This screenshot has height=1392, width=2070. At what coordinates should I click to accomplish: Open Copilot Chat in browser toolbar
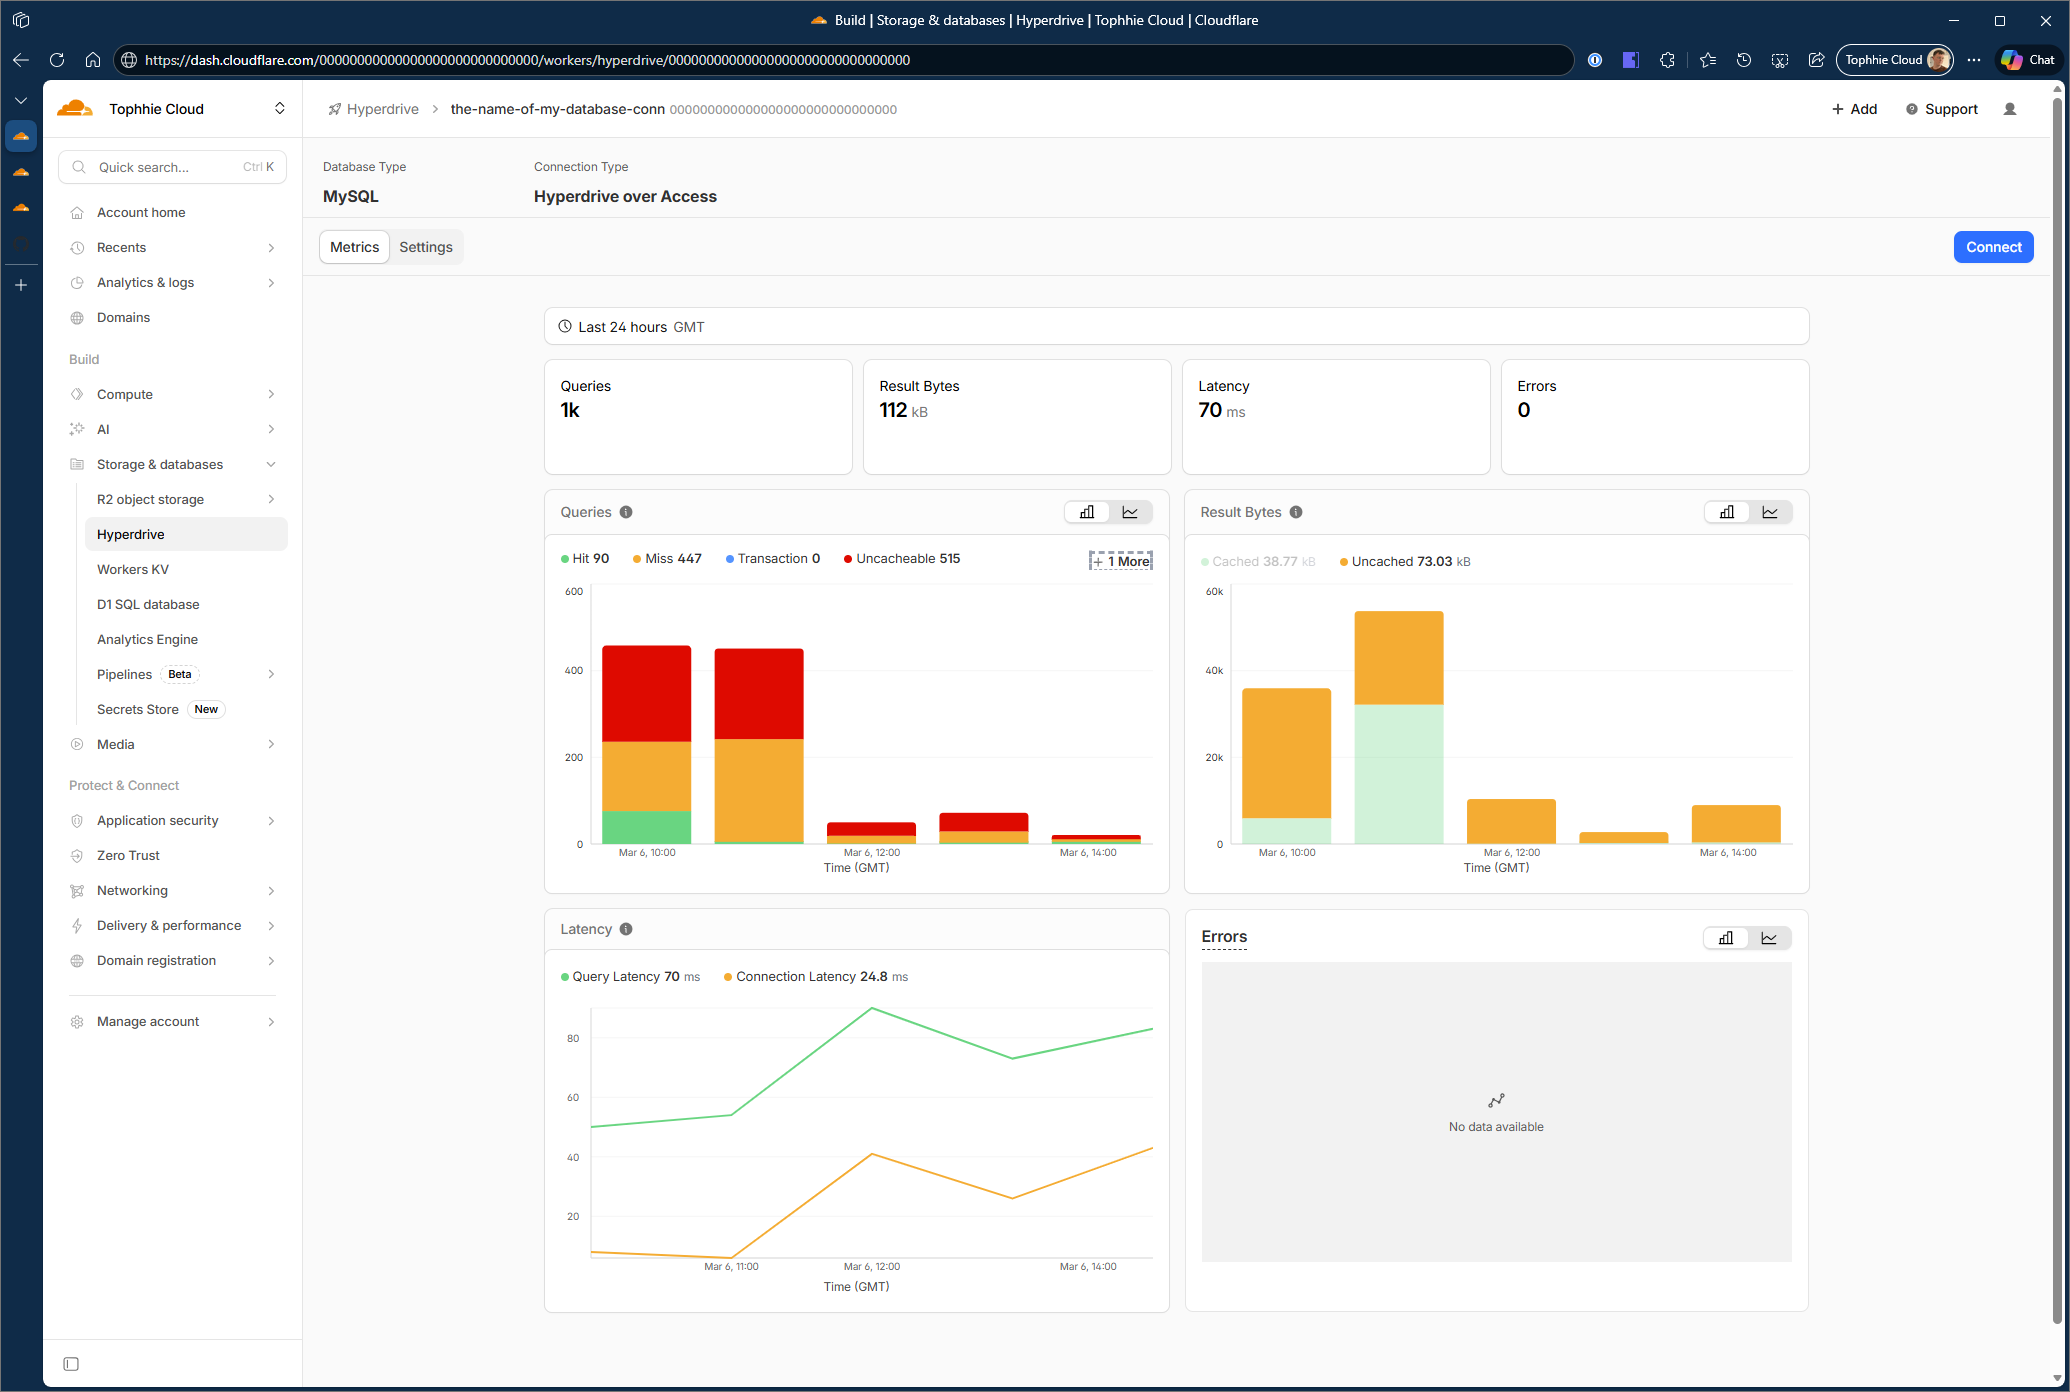pos(2028,60)
